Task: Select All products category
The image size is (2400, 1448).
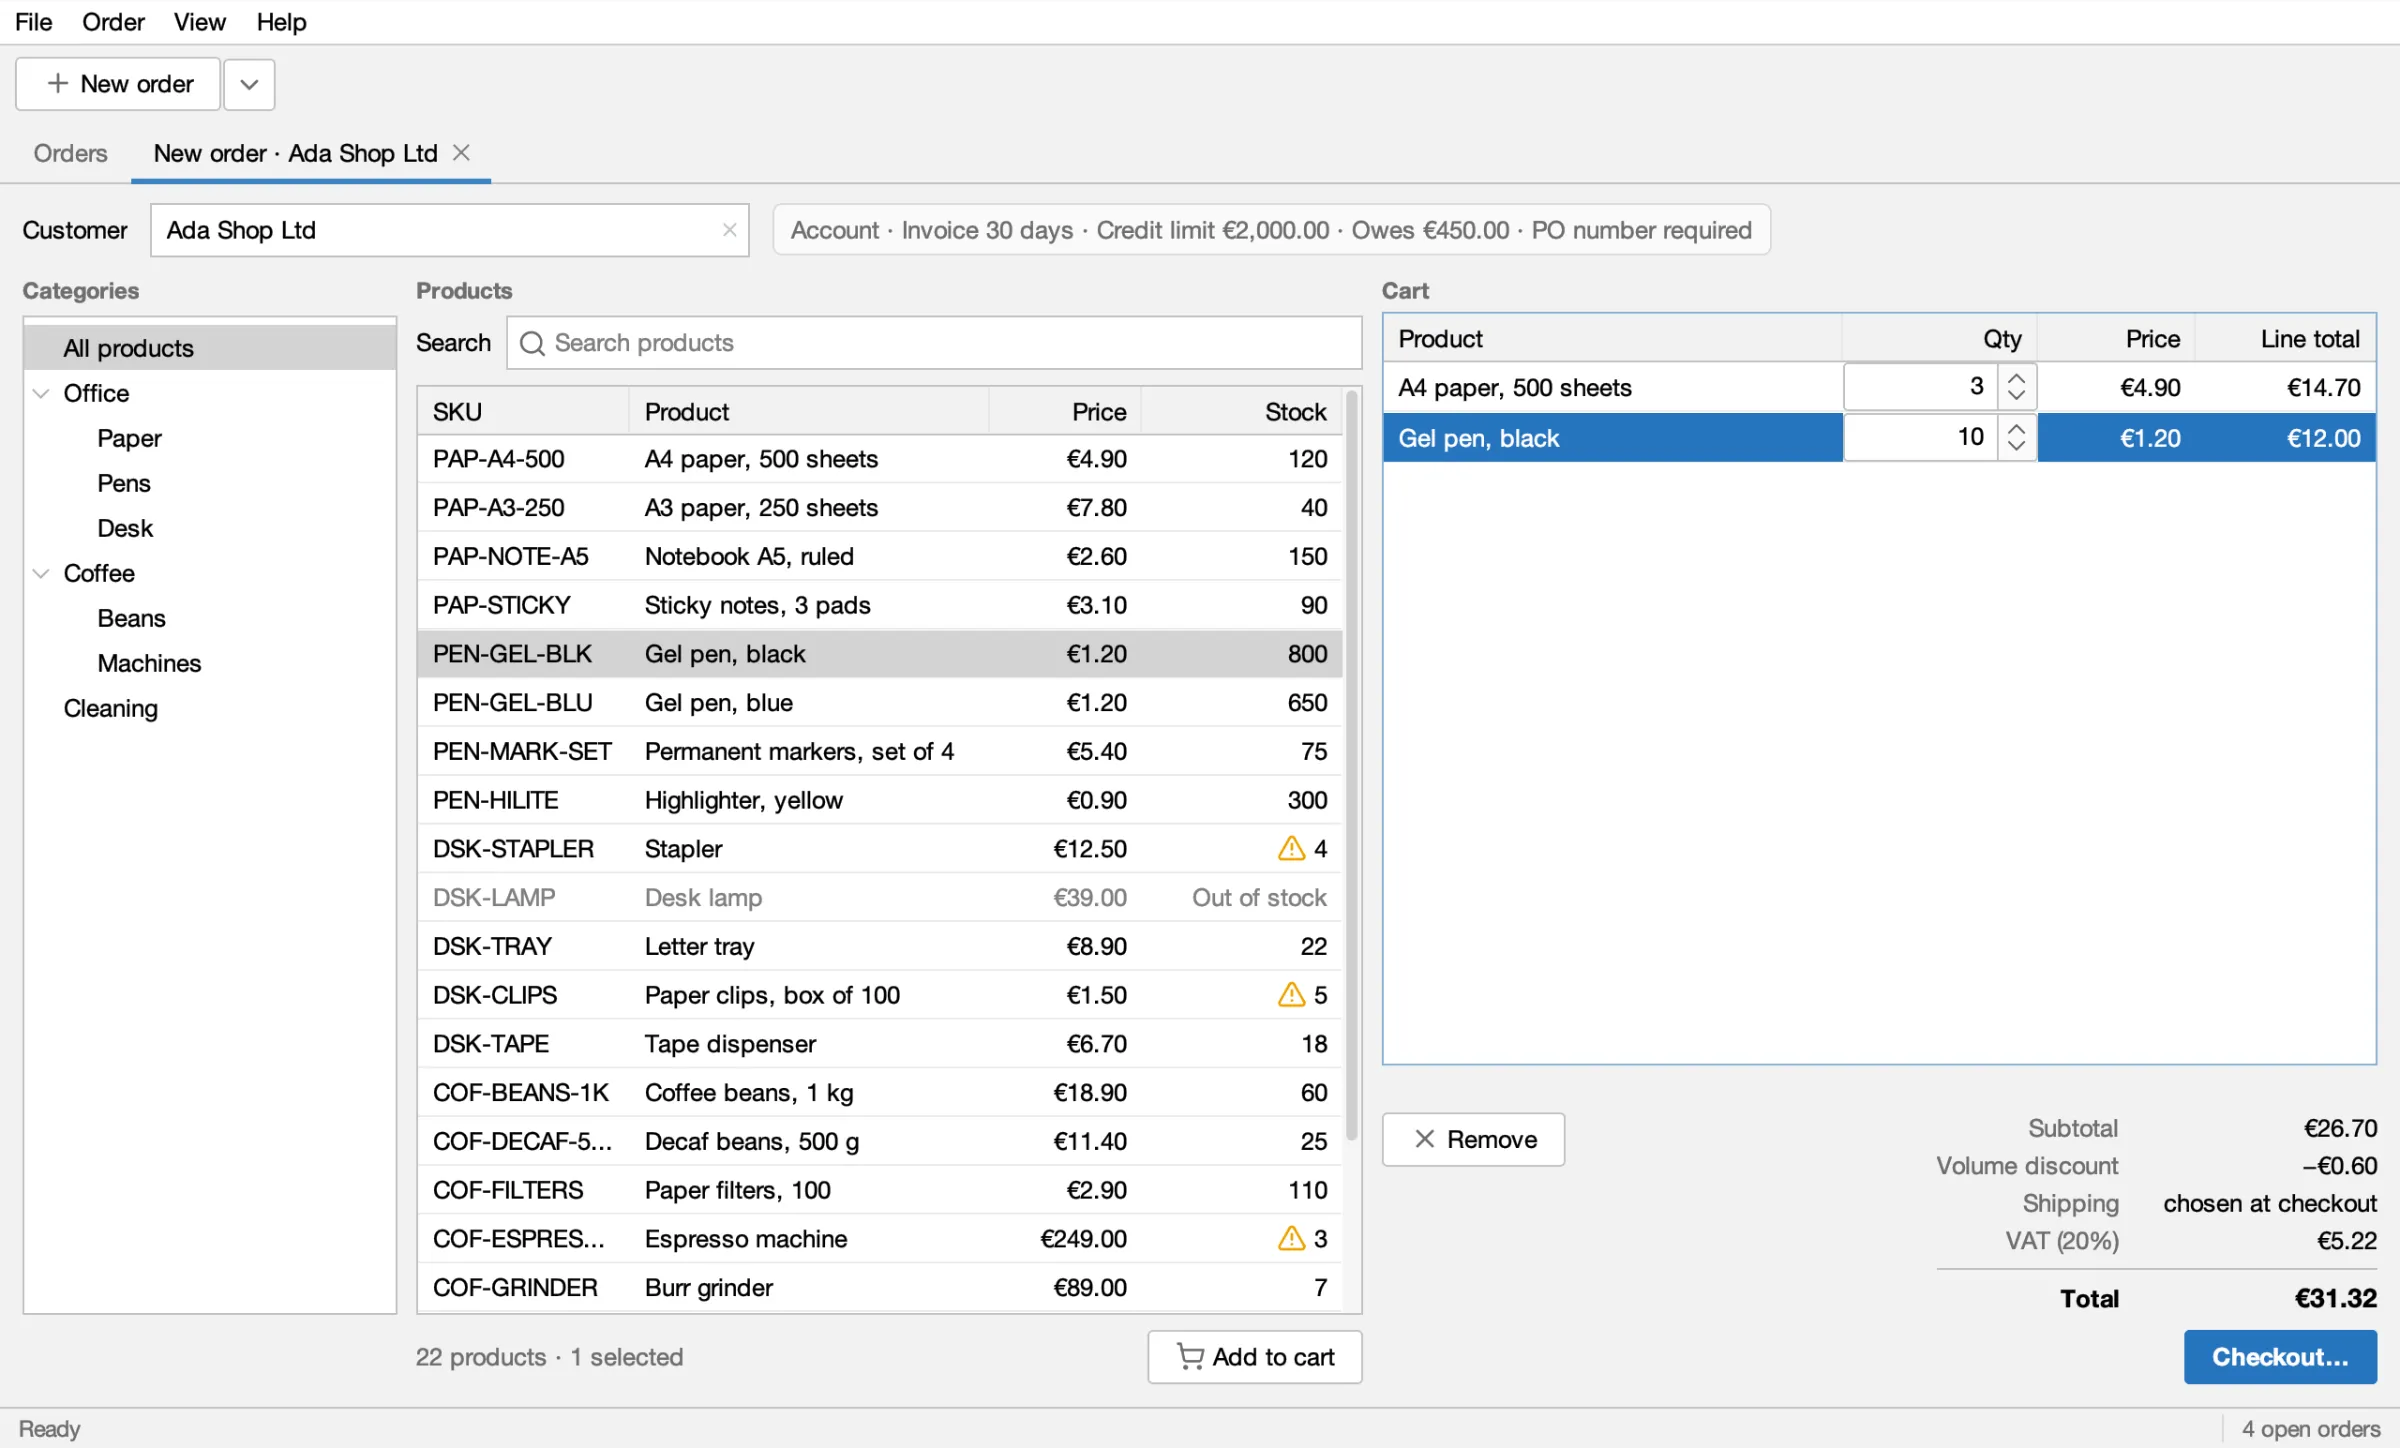Action: tap(210, 348)
